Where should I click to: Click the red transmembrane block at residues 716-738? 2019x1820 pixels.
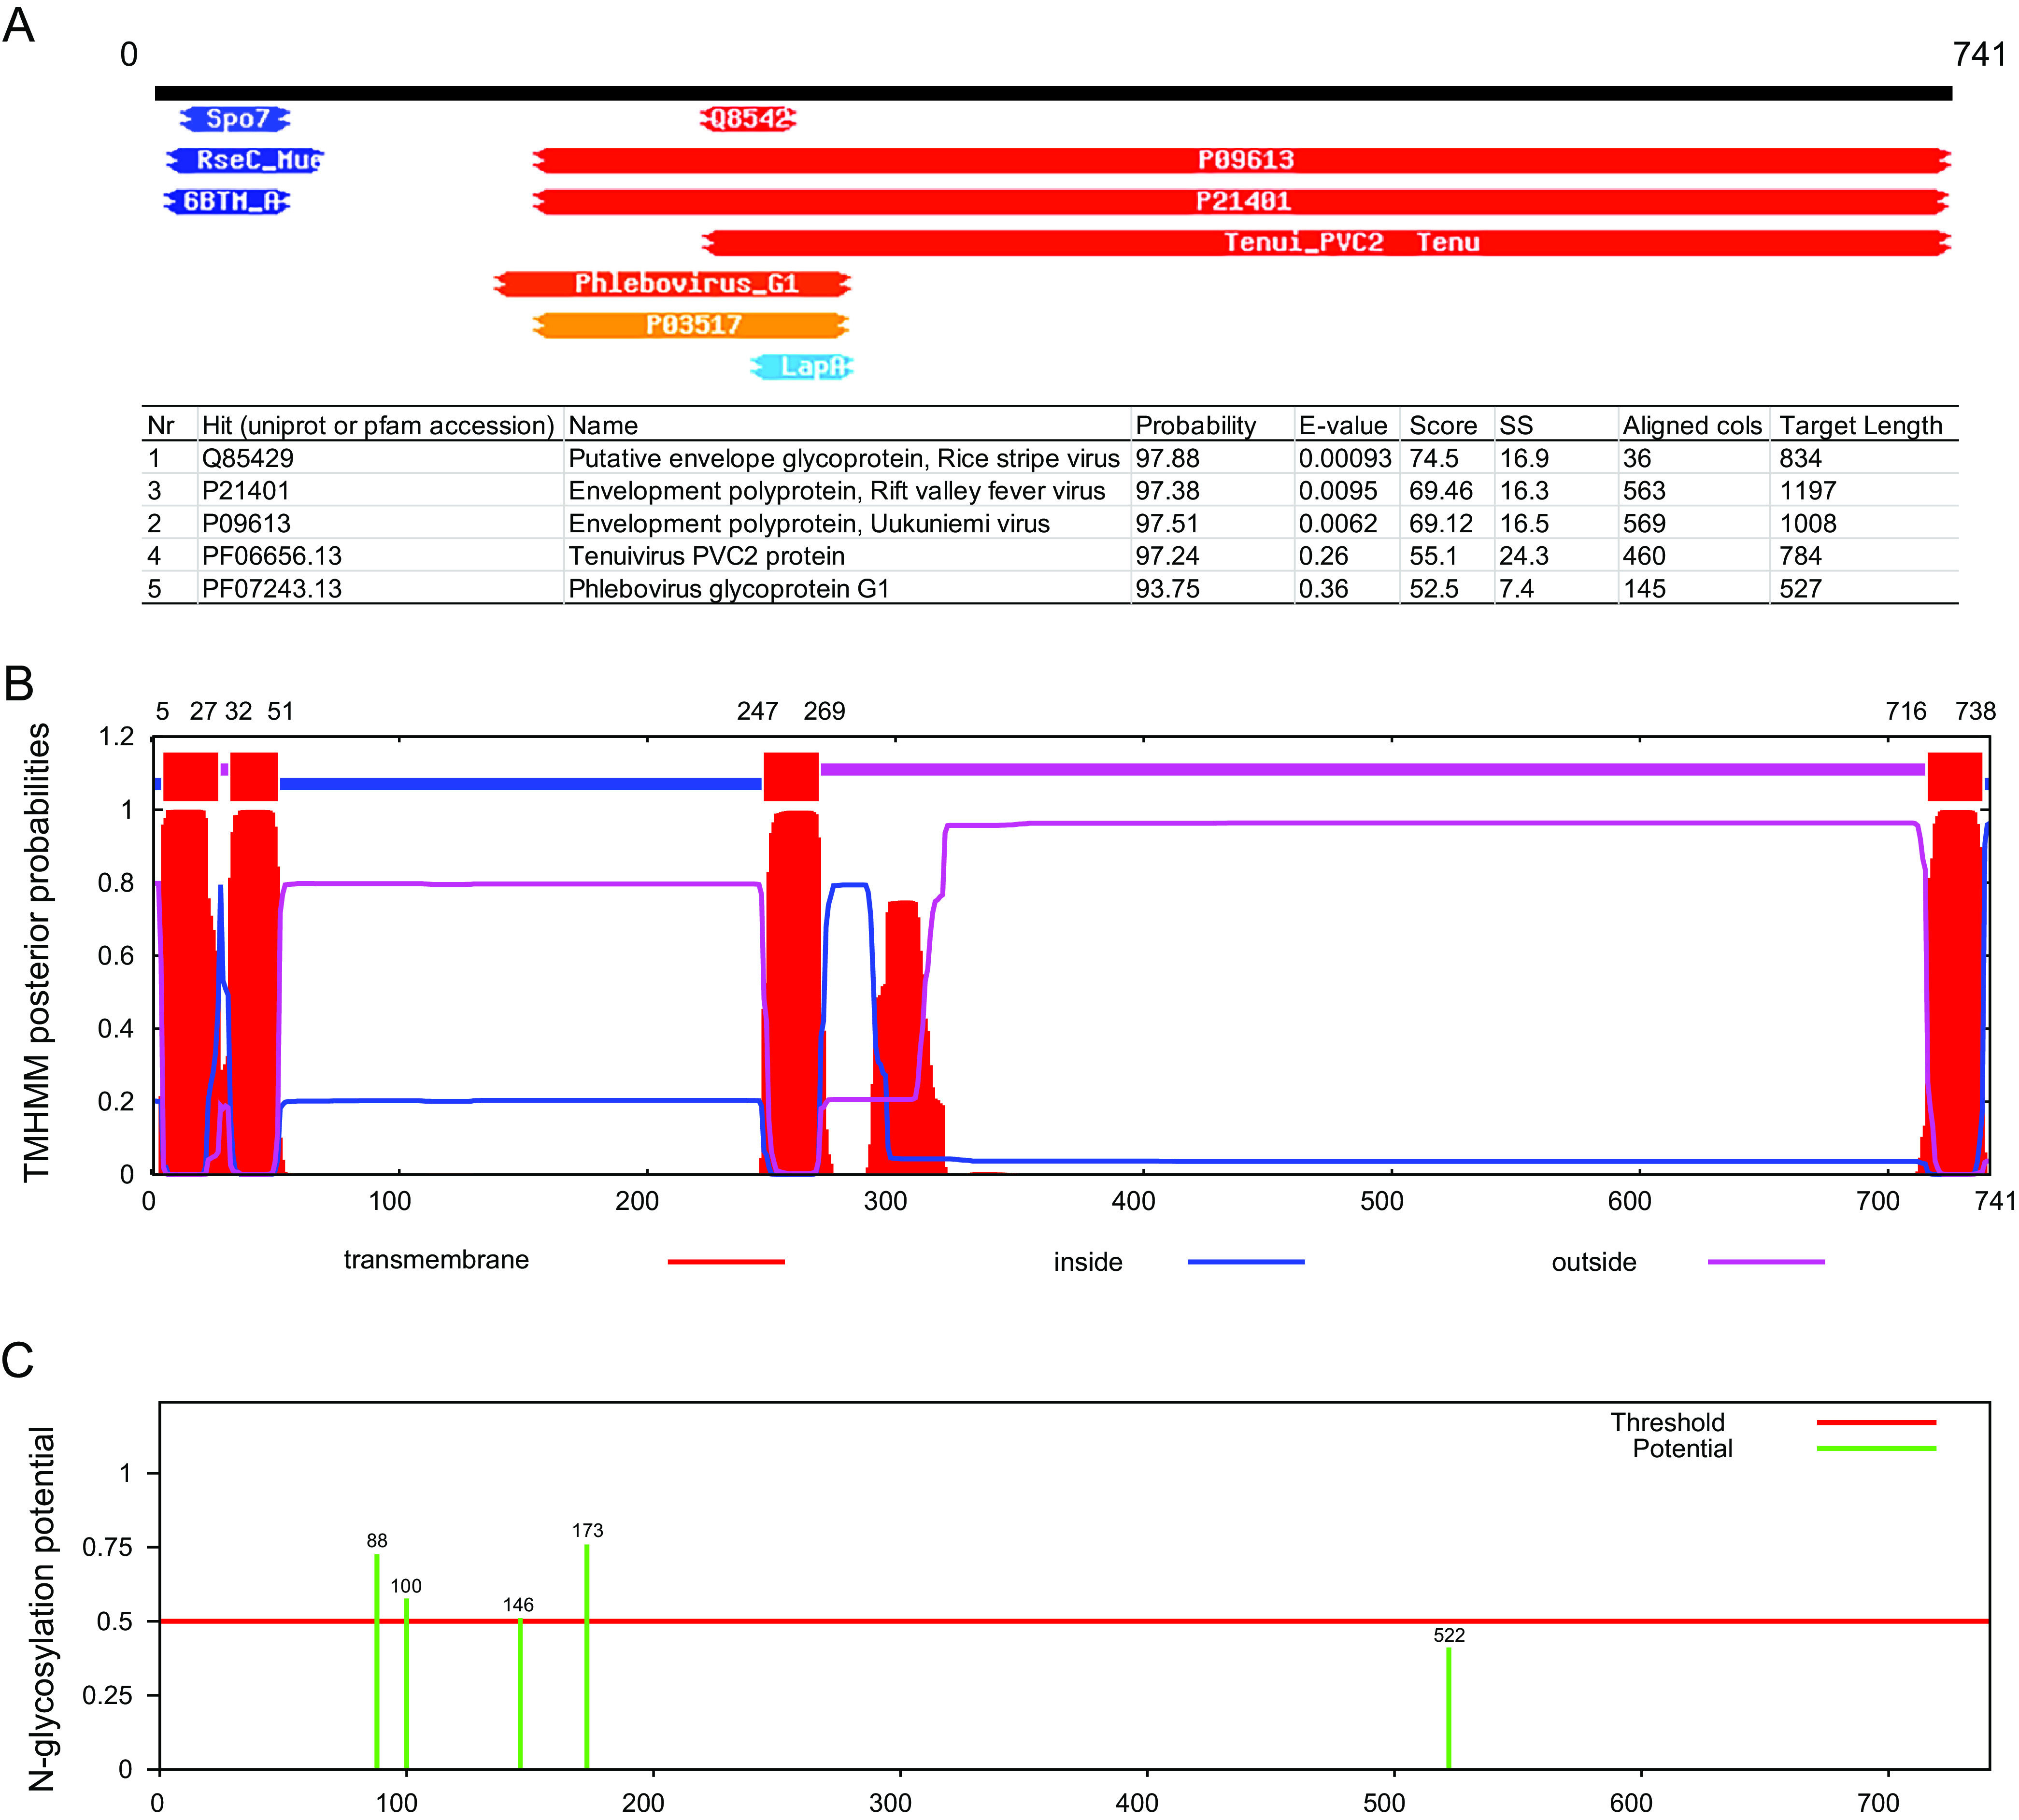click(1954, 776)
